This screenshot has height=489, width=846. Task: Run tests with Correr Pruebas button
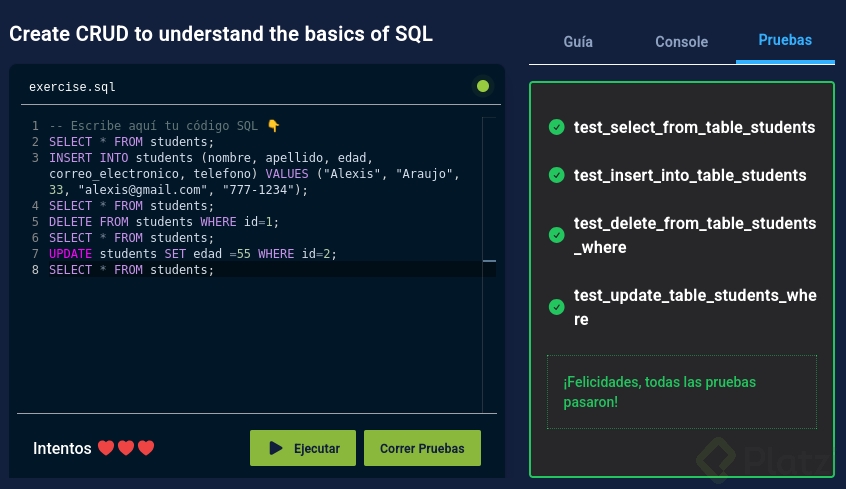coord(422,448)
